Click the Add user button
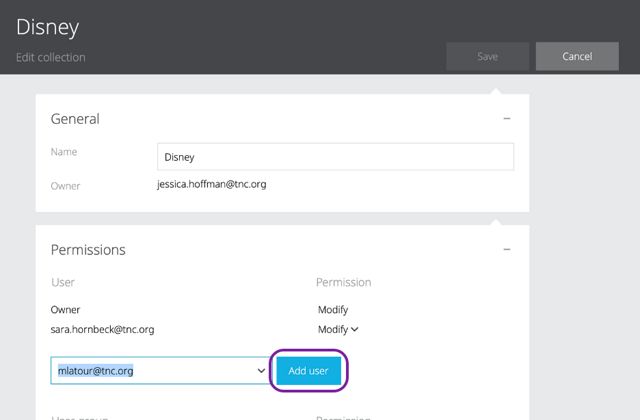Image resolution: width=640 pixels, height=420 pixels. pos(308,371)
